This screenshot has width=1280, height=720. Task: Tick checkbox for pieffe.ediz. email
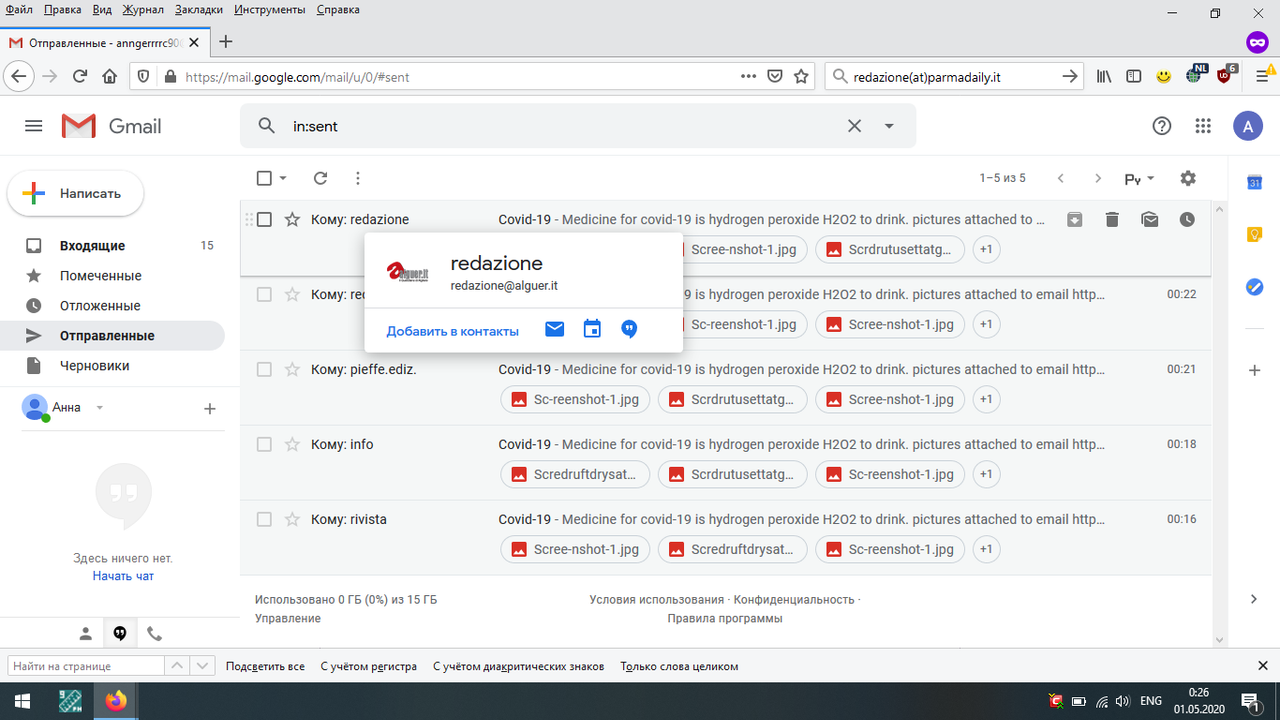(264, 369)
